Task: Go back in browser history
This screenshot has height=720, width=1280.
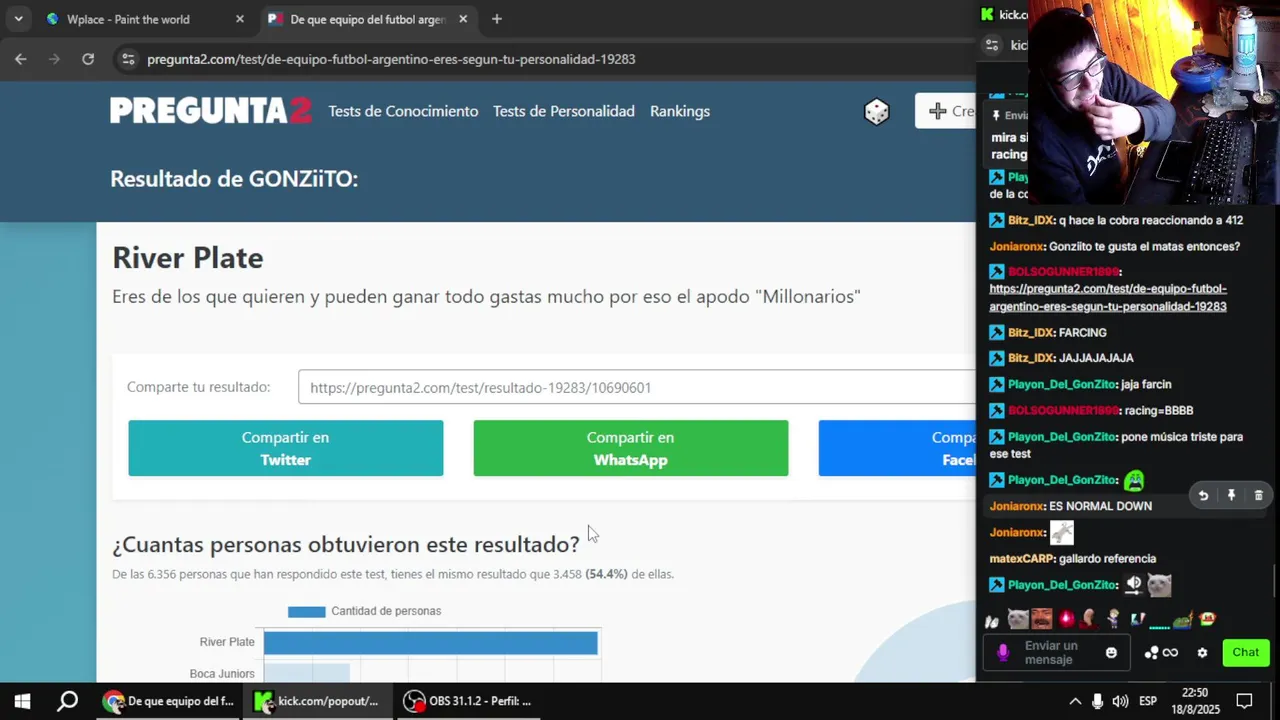Action: point(21,59)
